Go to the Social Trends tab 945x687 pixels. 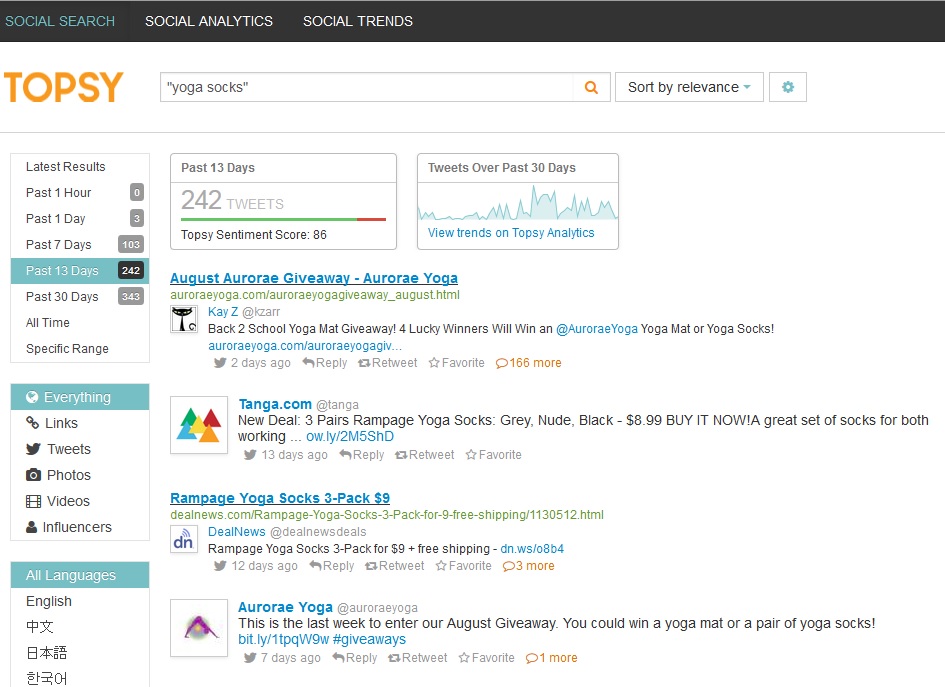tap(357, 21)
